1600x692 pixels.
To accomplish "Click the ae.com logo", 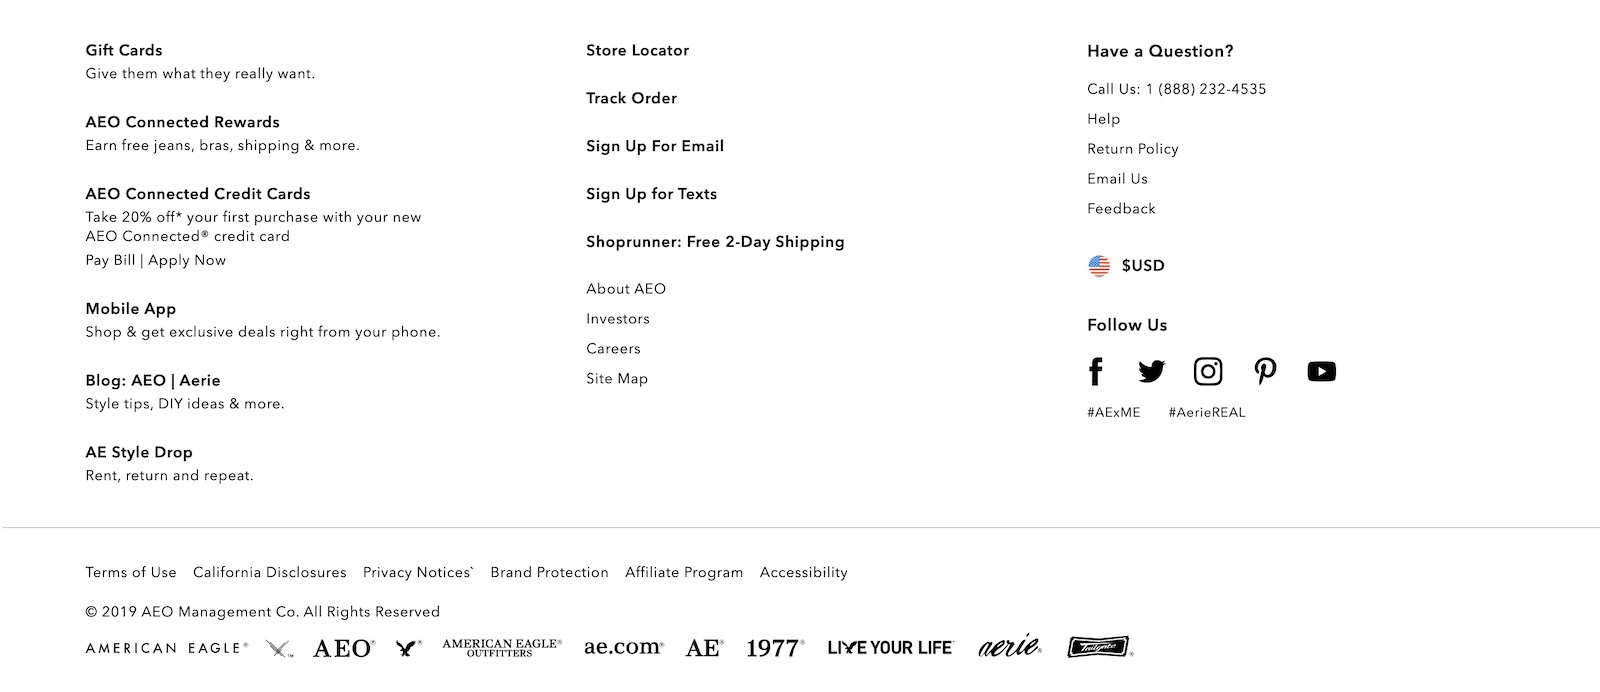I will tap(623, 647).
